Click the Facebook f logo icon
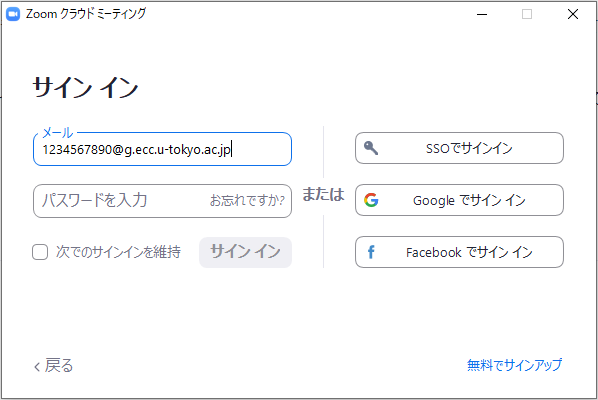This screenshot has height=400, width=598. coord(371,252)
